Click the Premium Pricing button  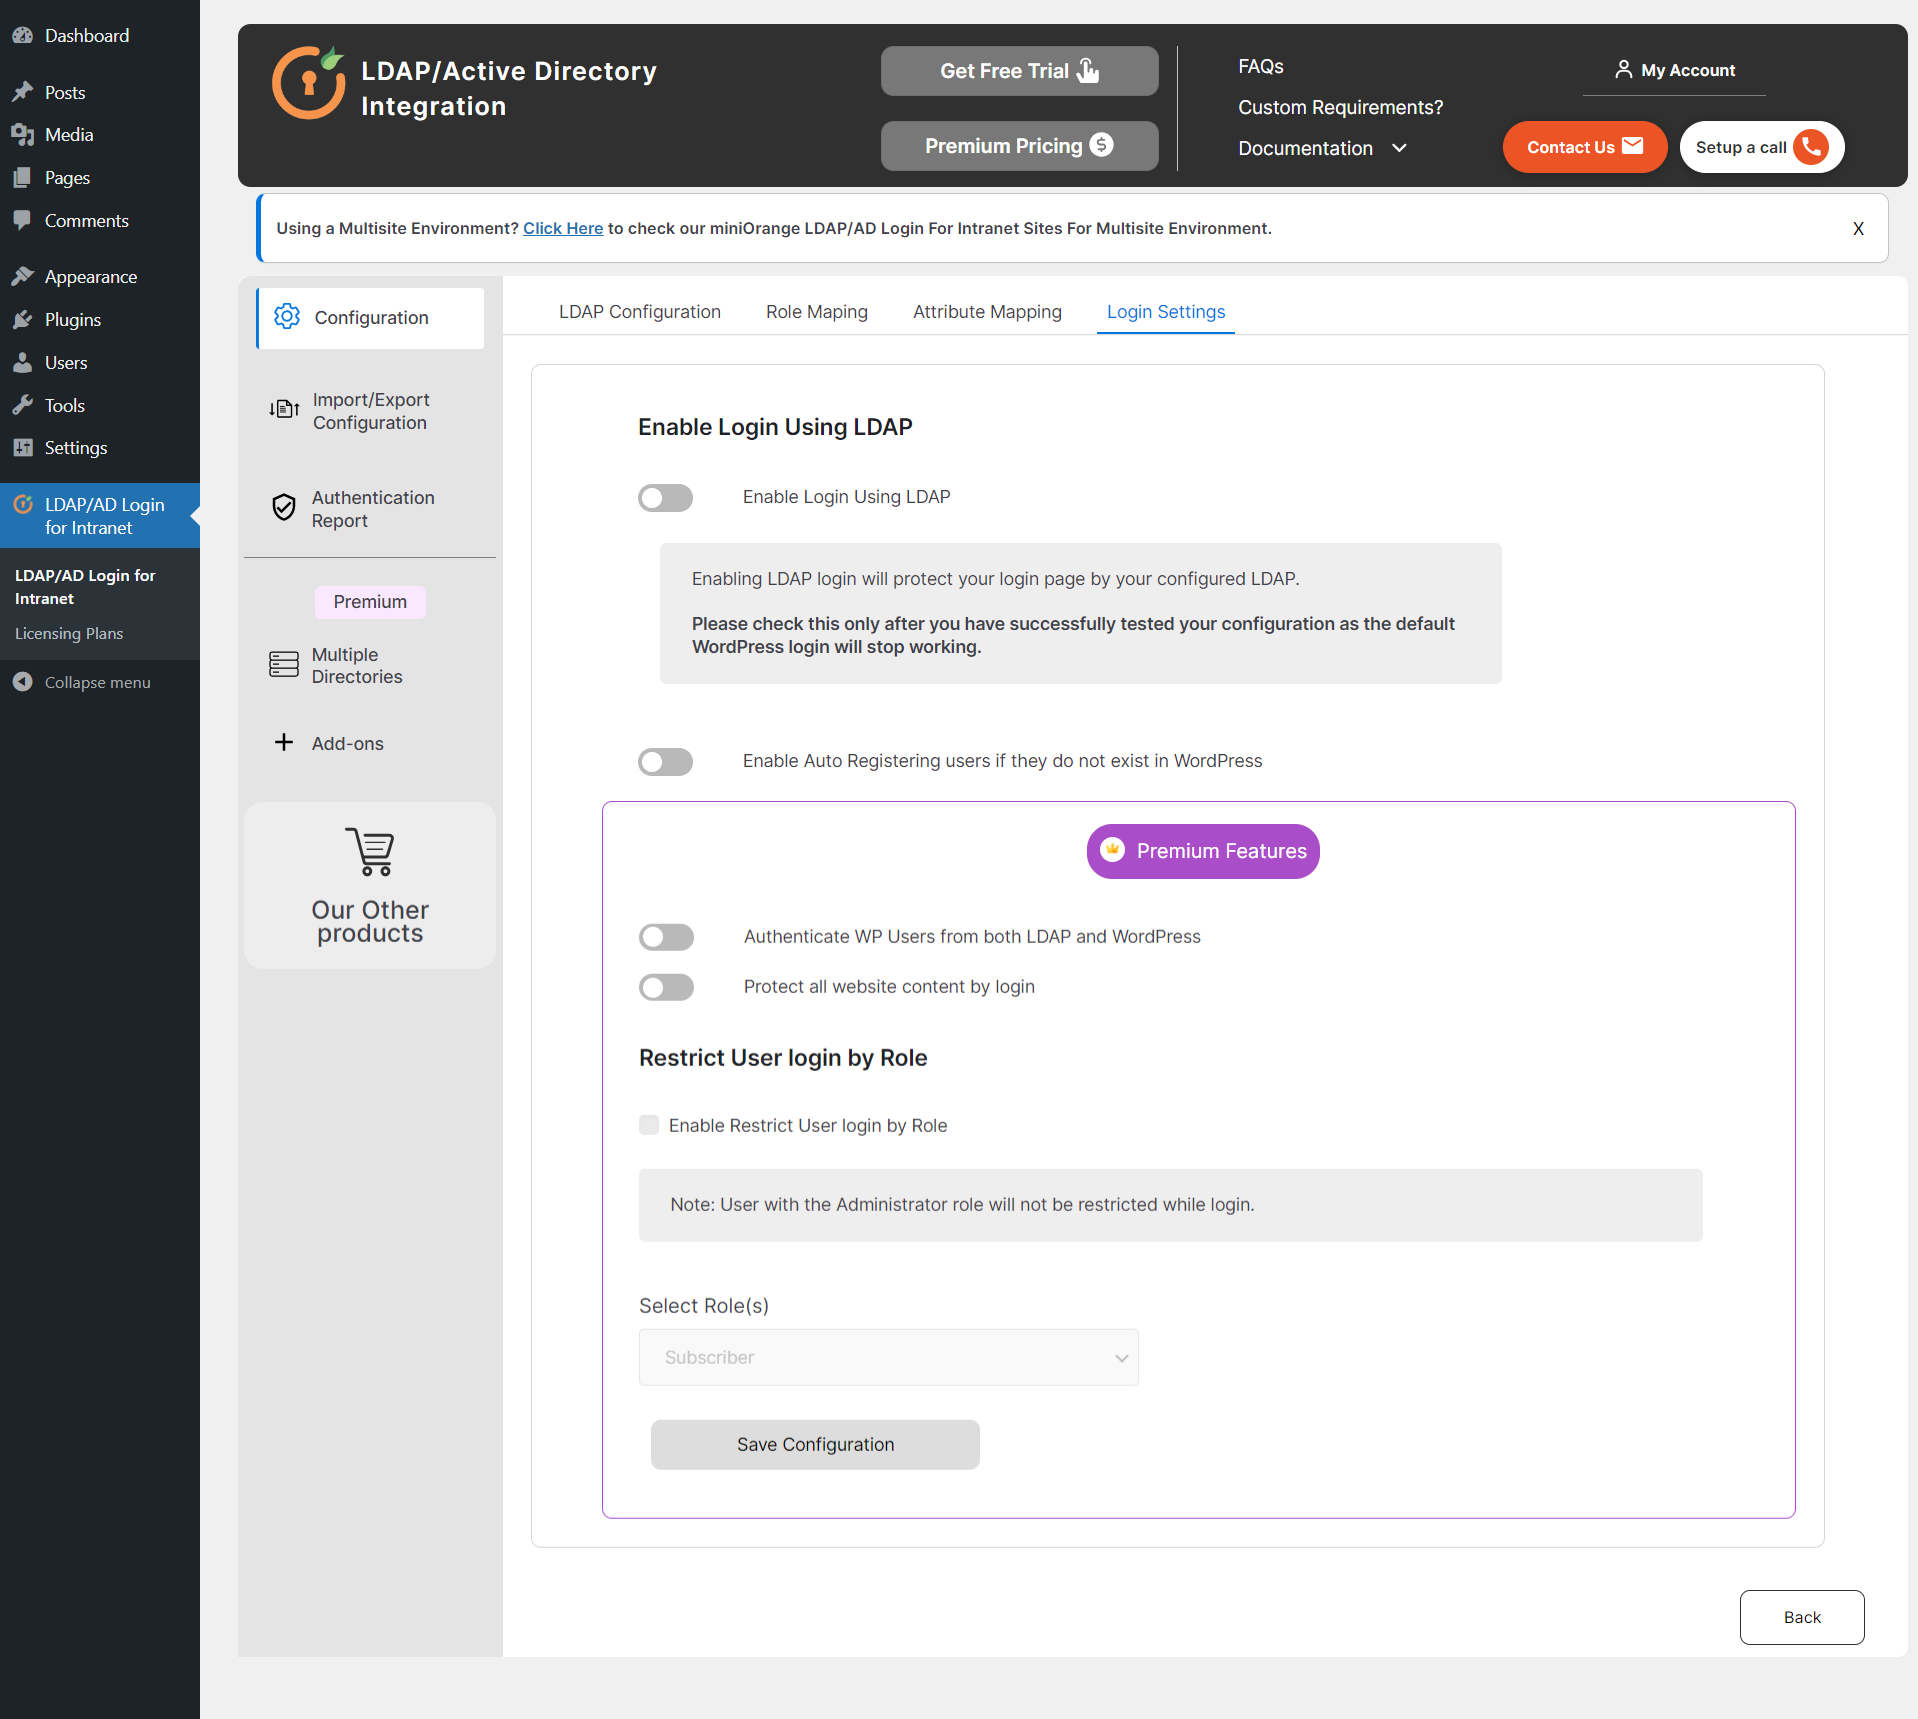click(x=1020, y=146)
